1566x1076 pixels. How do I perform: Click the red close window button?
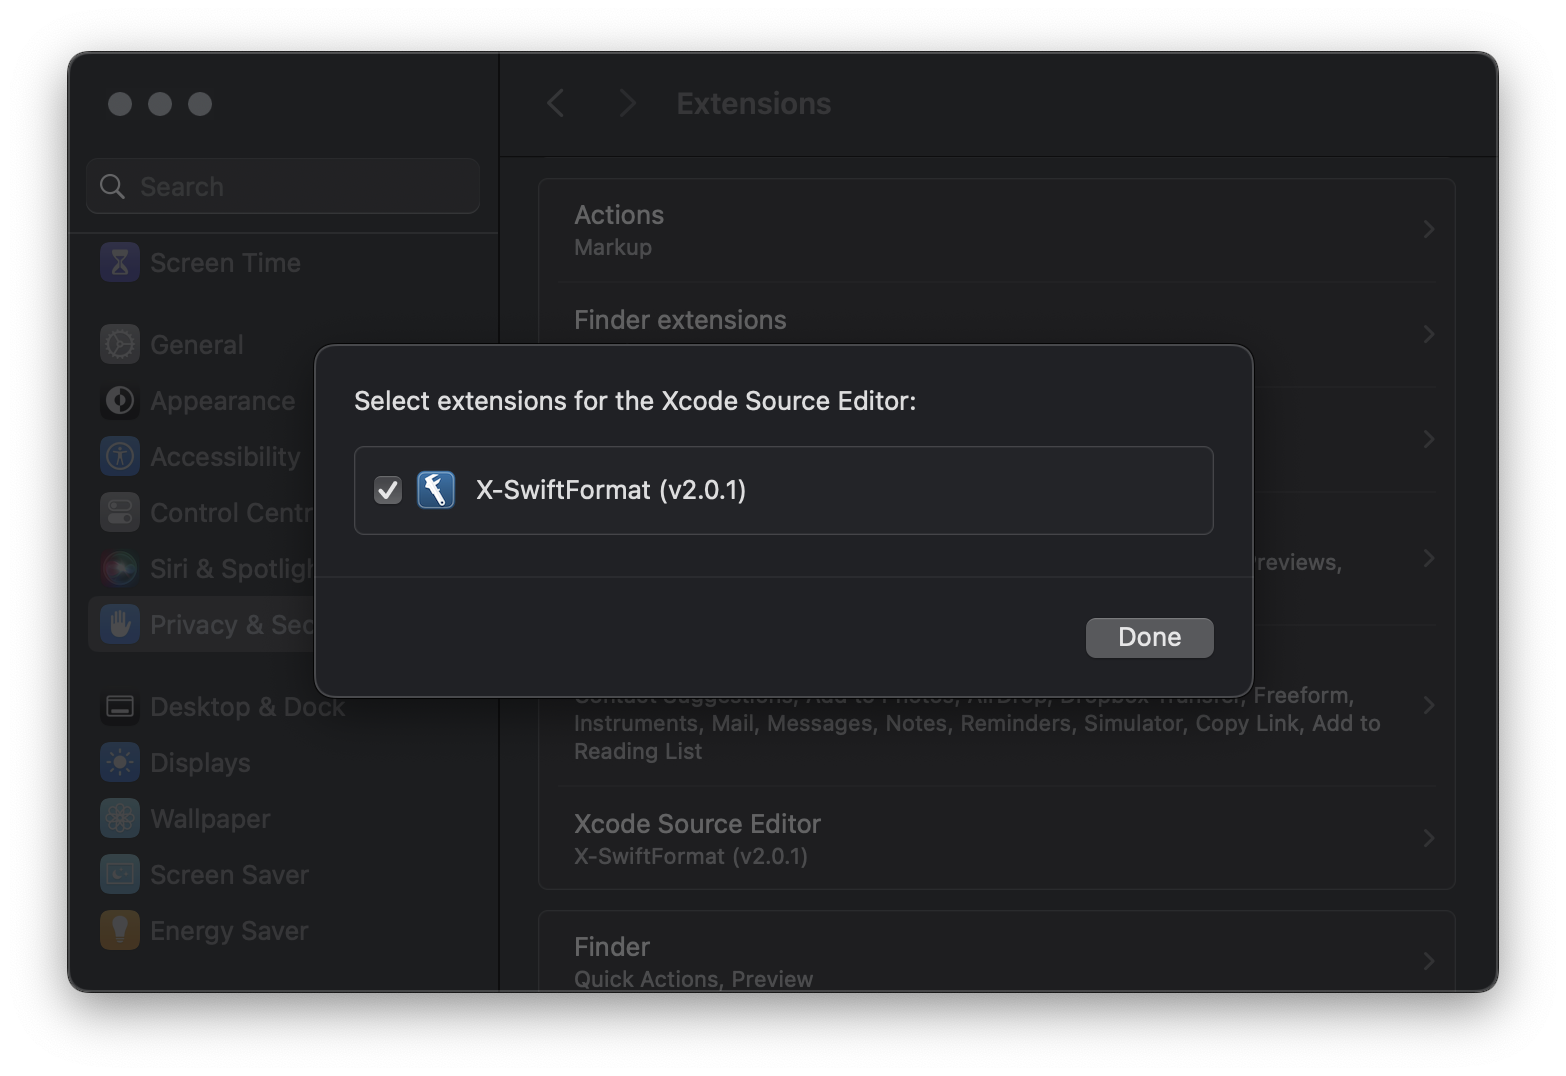[120, 104]
